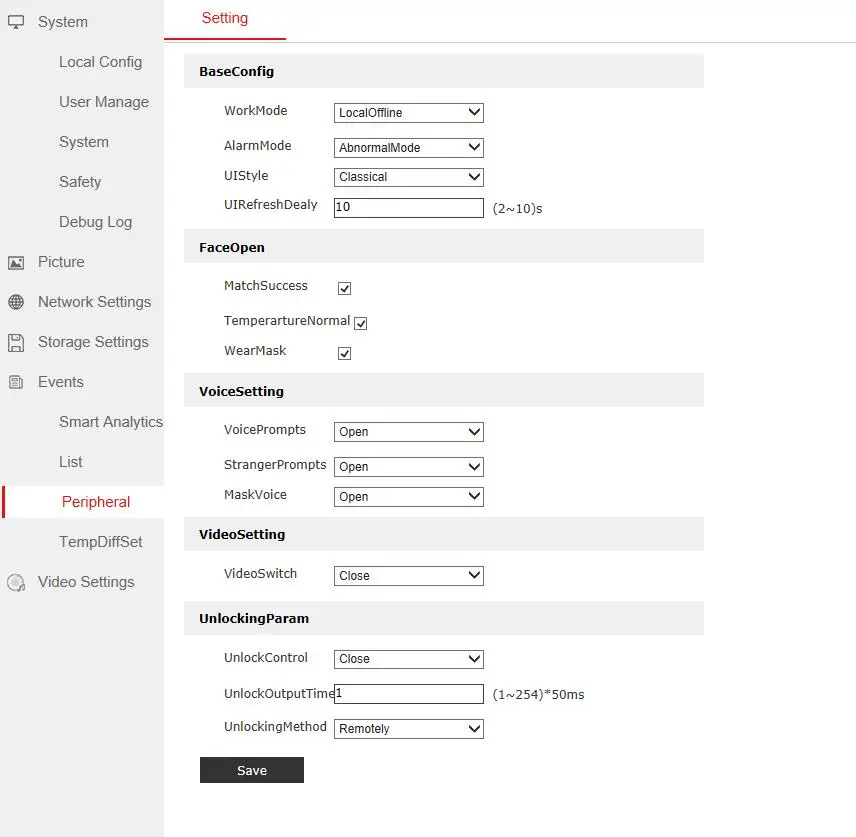Click the Events document icon
Image resolution: width=856 pixels, height=837 pixels.
click(x=16, y=382)
